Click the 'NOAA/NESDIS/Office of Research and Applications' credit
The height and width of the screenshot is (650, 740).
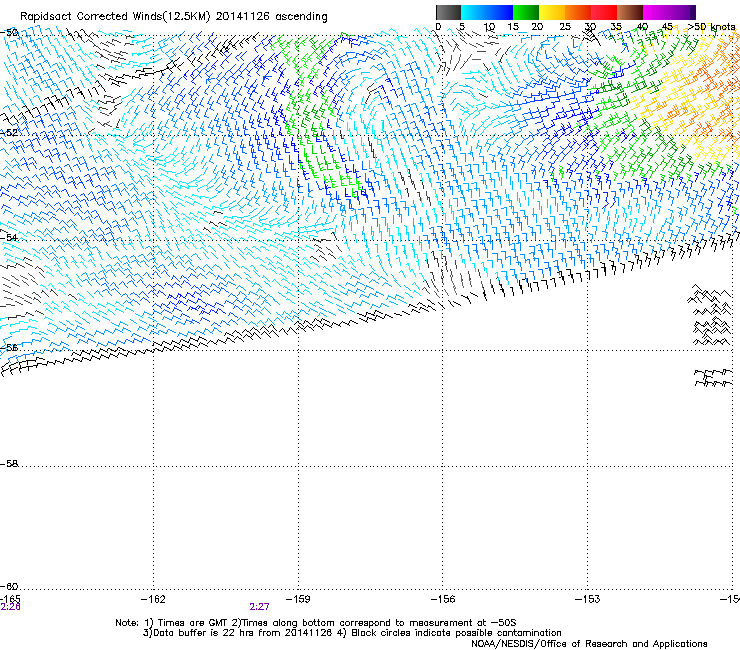pyautogui.click(x=589, y=644)
